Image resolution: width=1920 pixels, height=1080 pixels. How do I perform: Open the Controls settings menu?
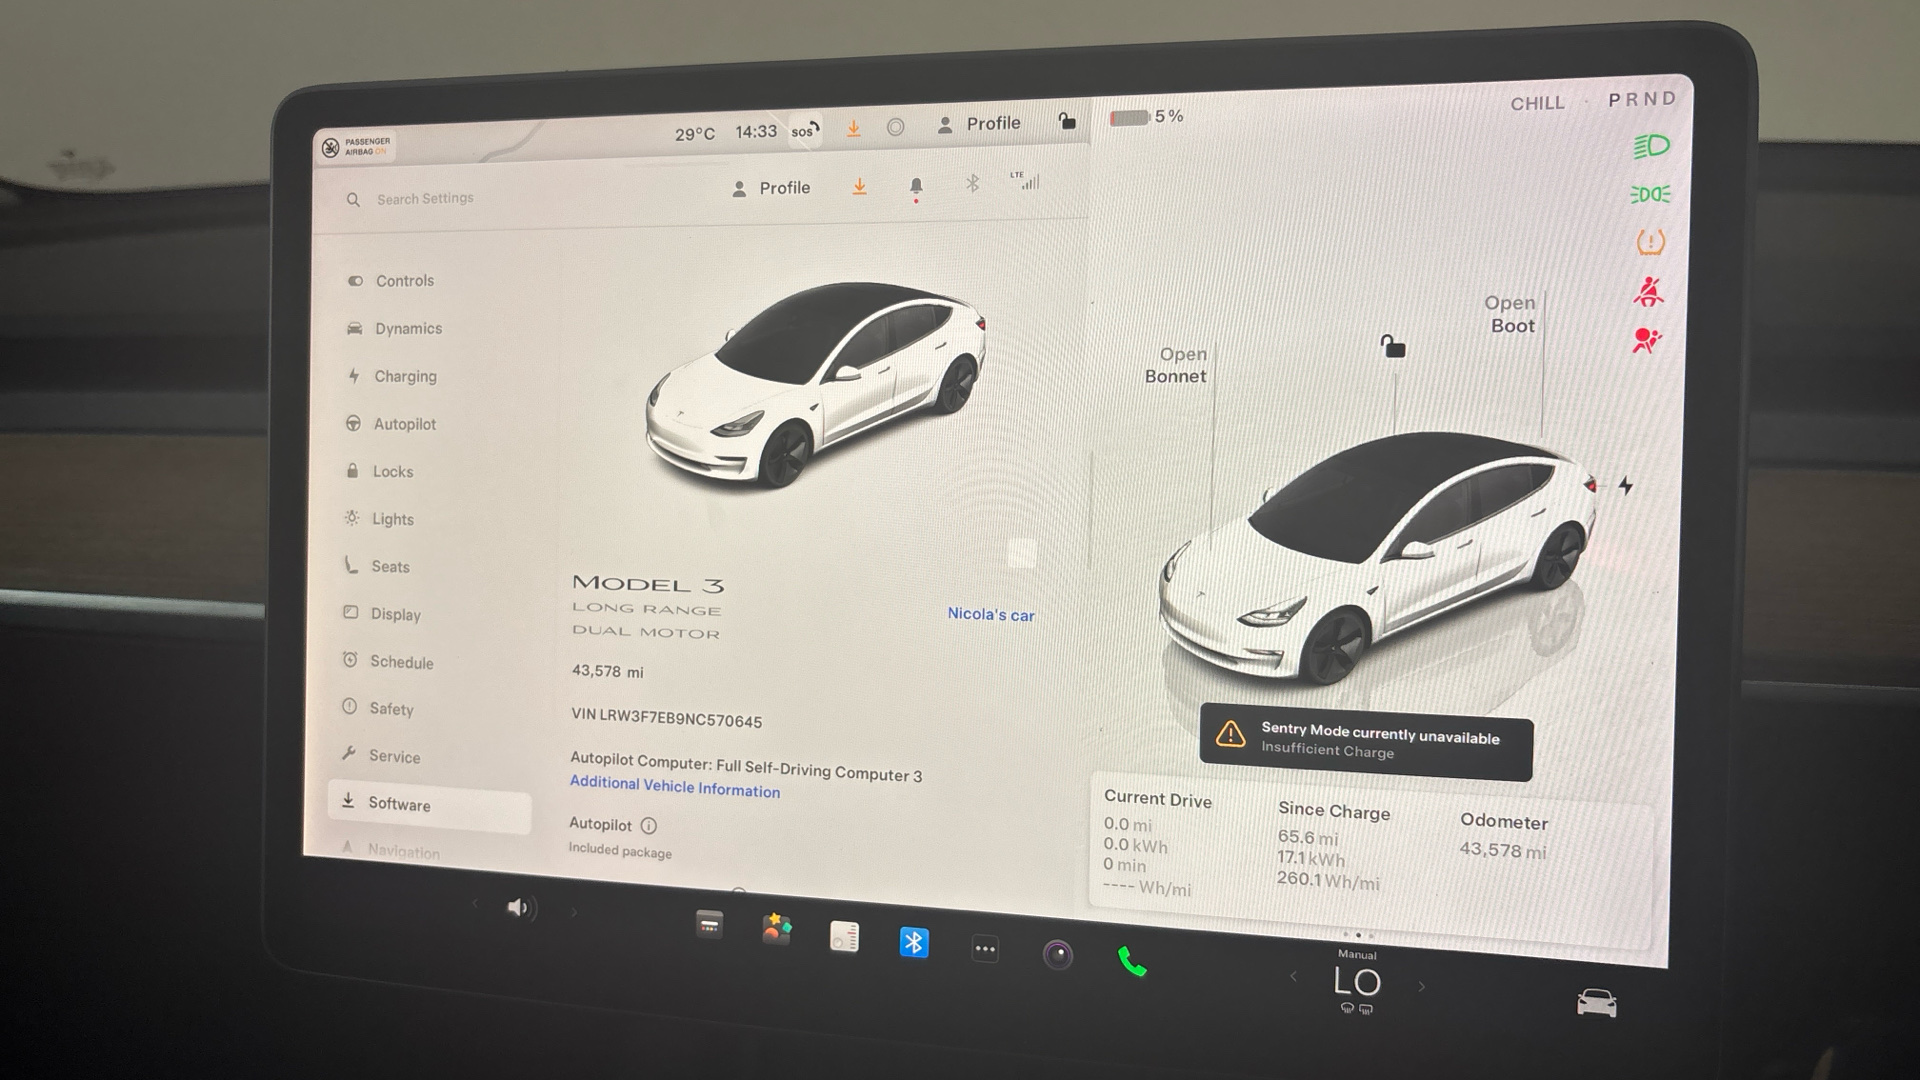391,281
